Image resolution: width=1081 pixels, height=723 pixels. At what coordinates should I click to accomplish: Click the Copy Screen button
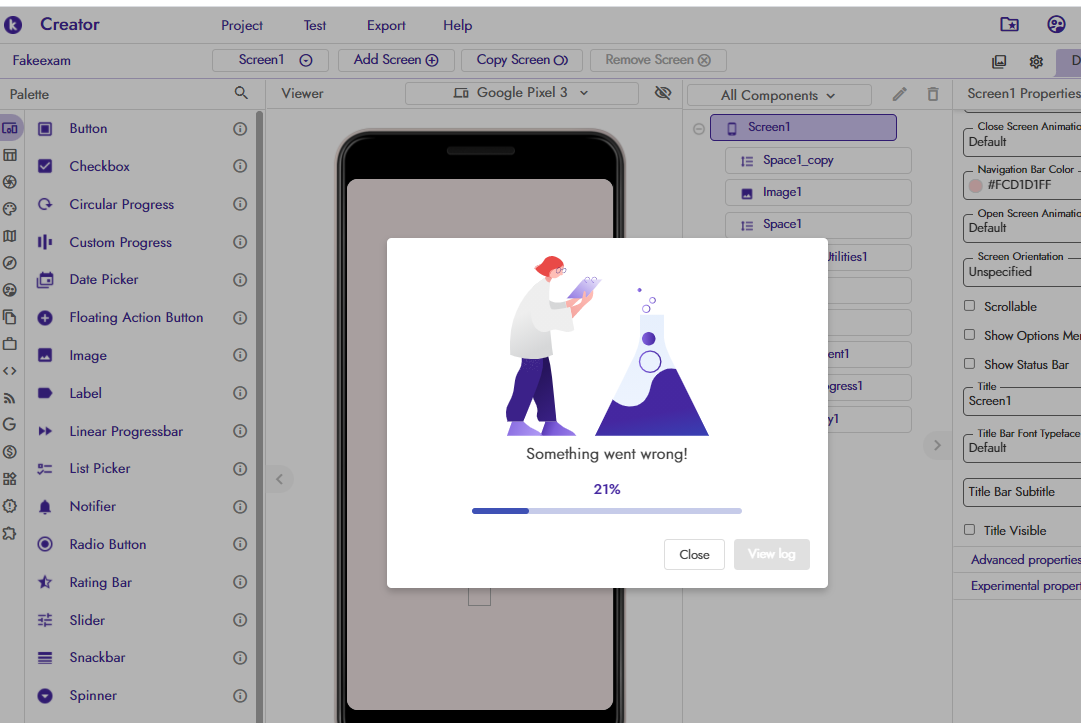[522, 60]
